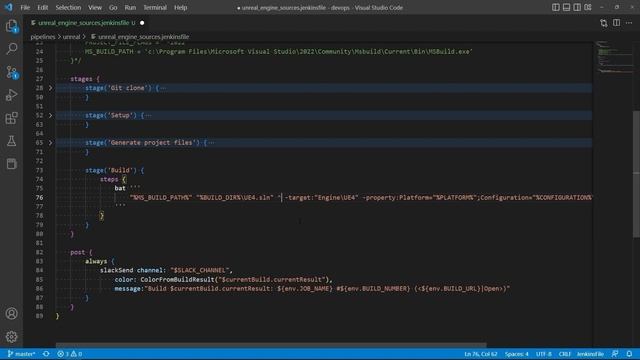
Task: Open the Accounts menu icon
Action: (x=11, y=313)
